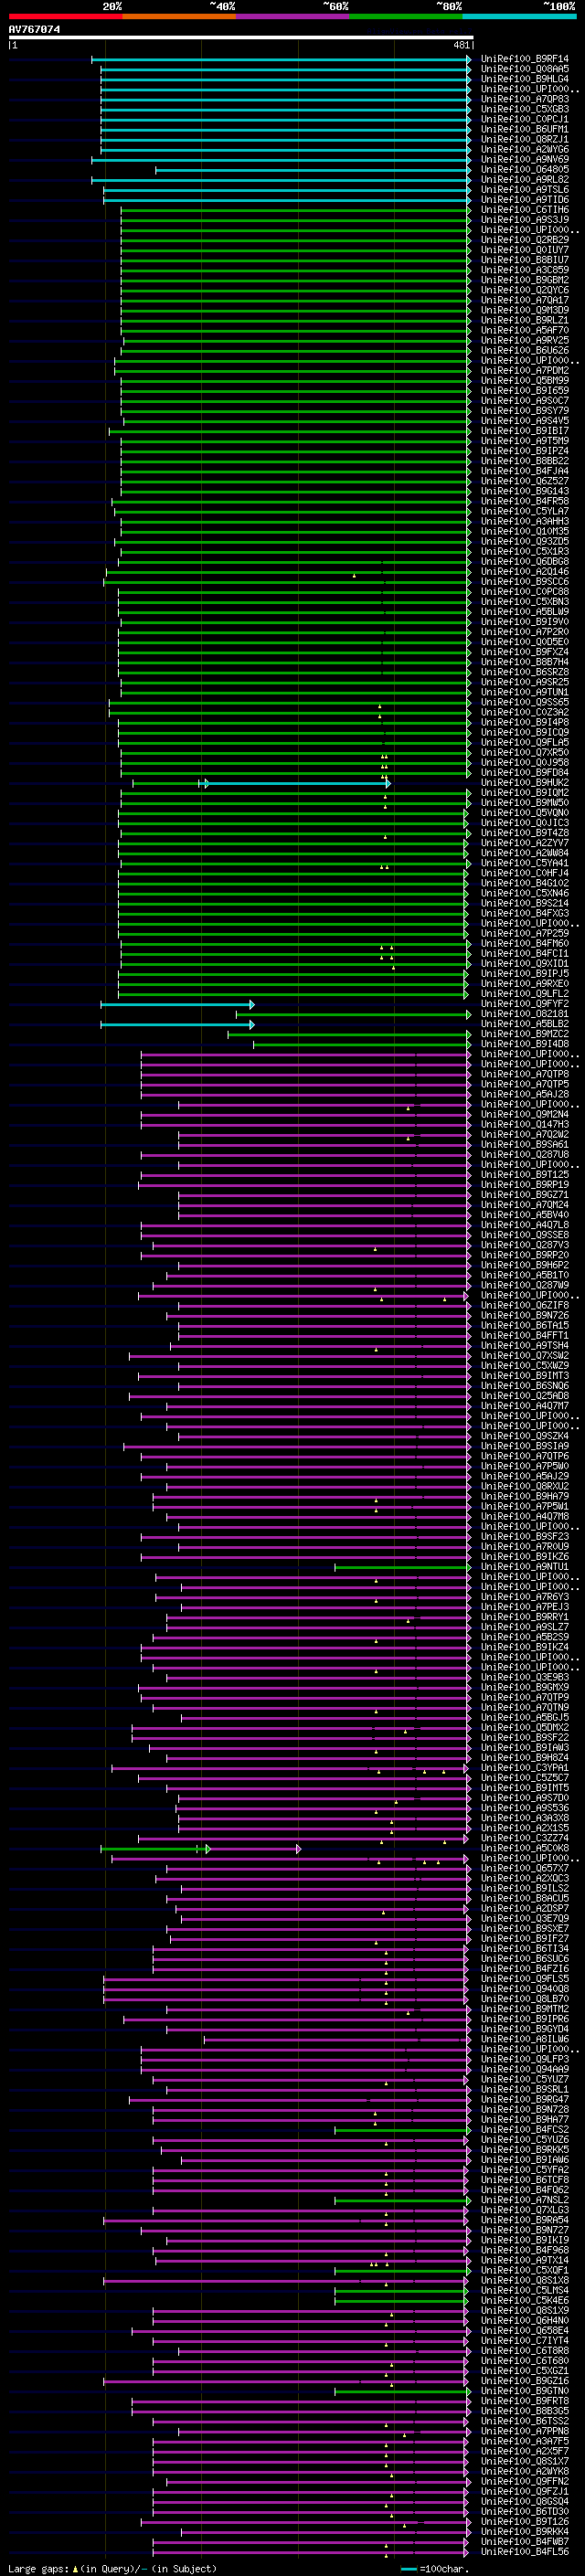Image resolution: width=585 pixels, height=2576 pixels.
Task: Select hit UniRef100_B4FCI1
Action: [525, 953]
